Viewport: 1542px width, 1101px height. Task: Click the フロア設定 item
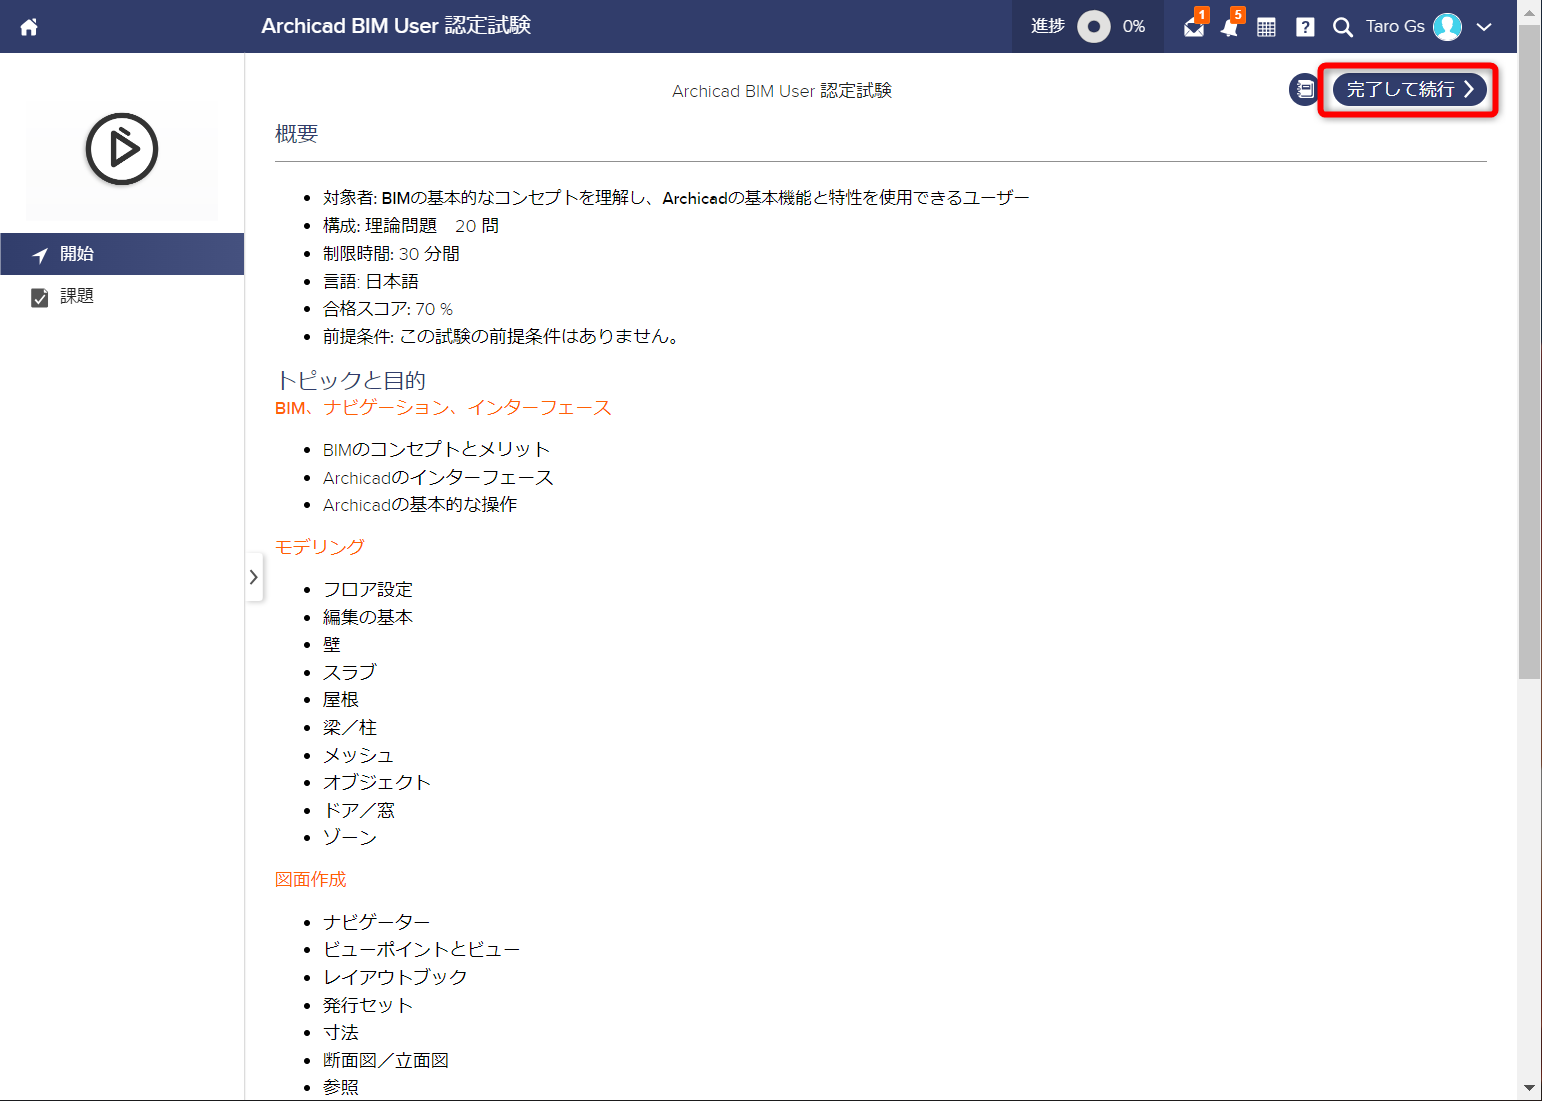368,590
